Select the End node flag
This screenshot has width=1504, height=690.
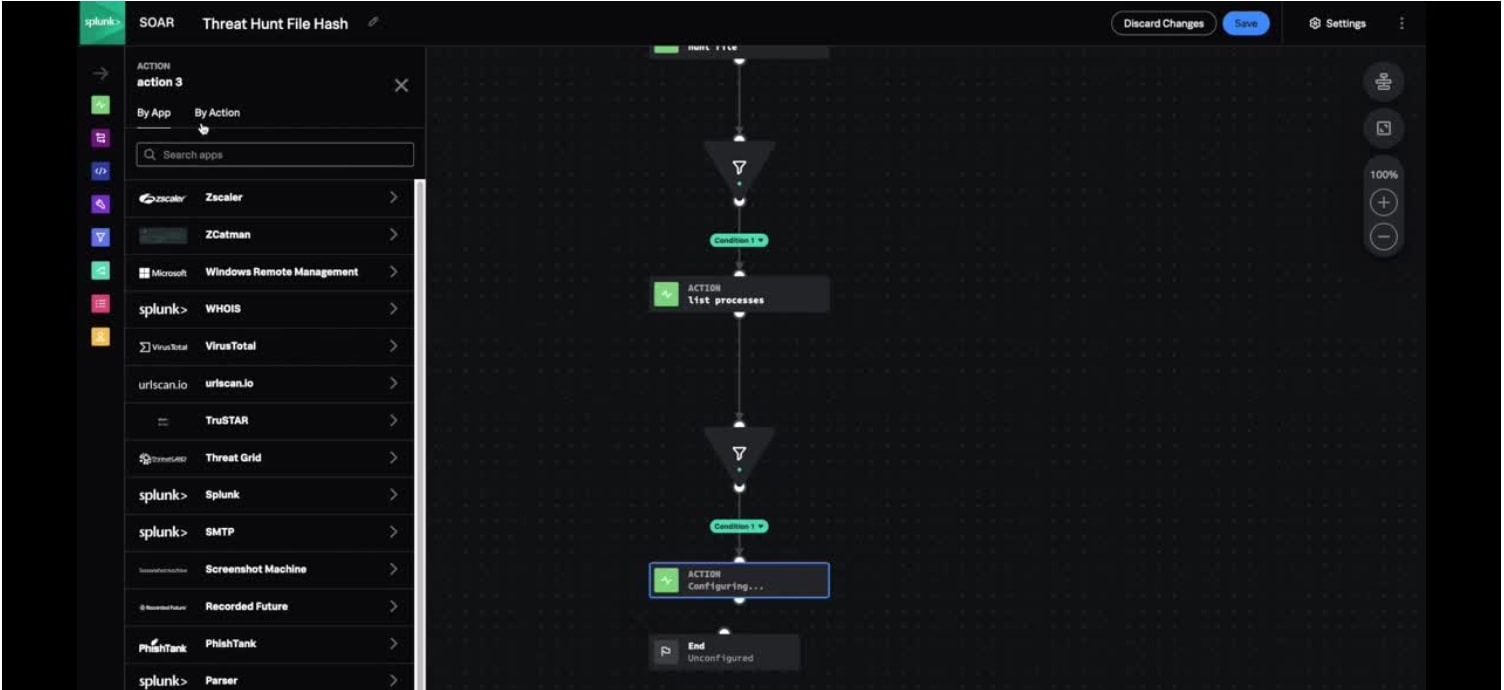pos(666,652)
